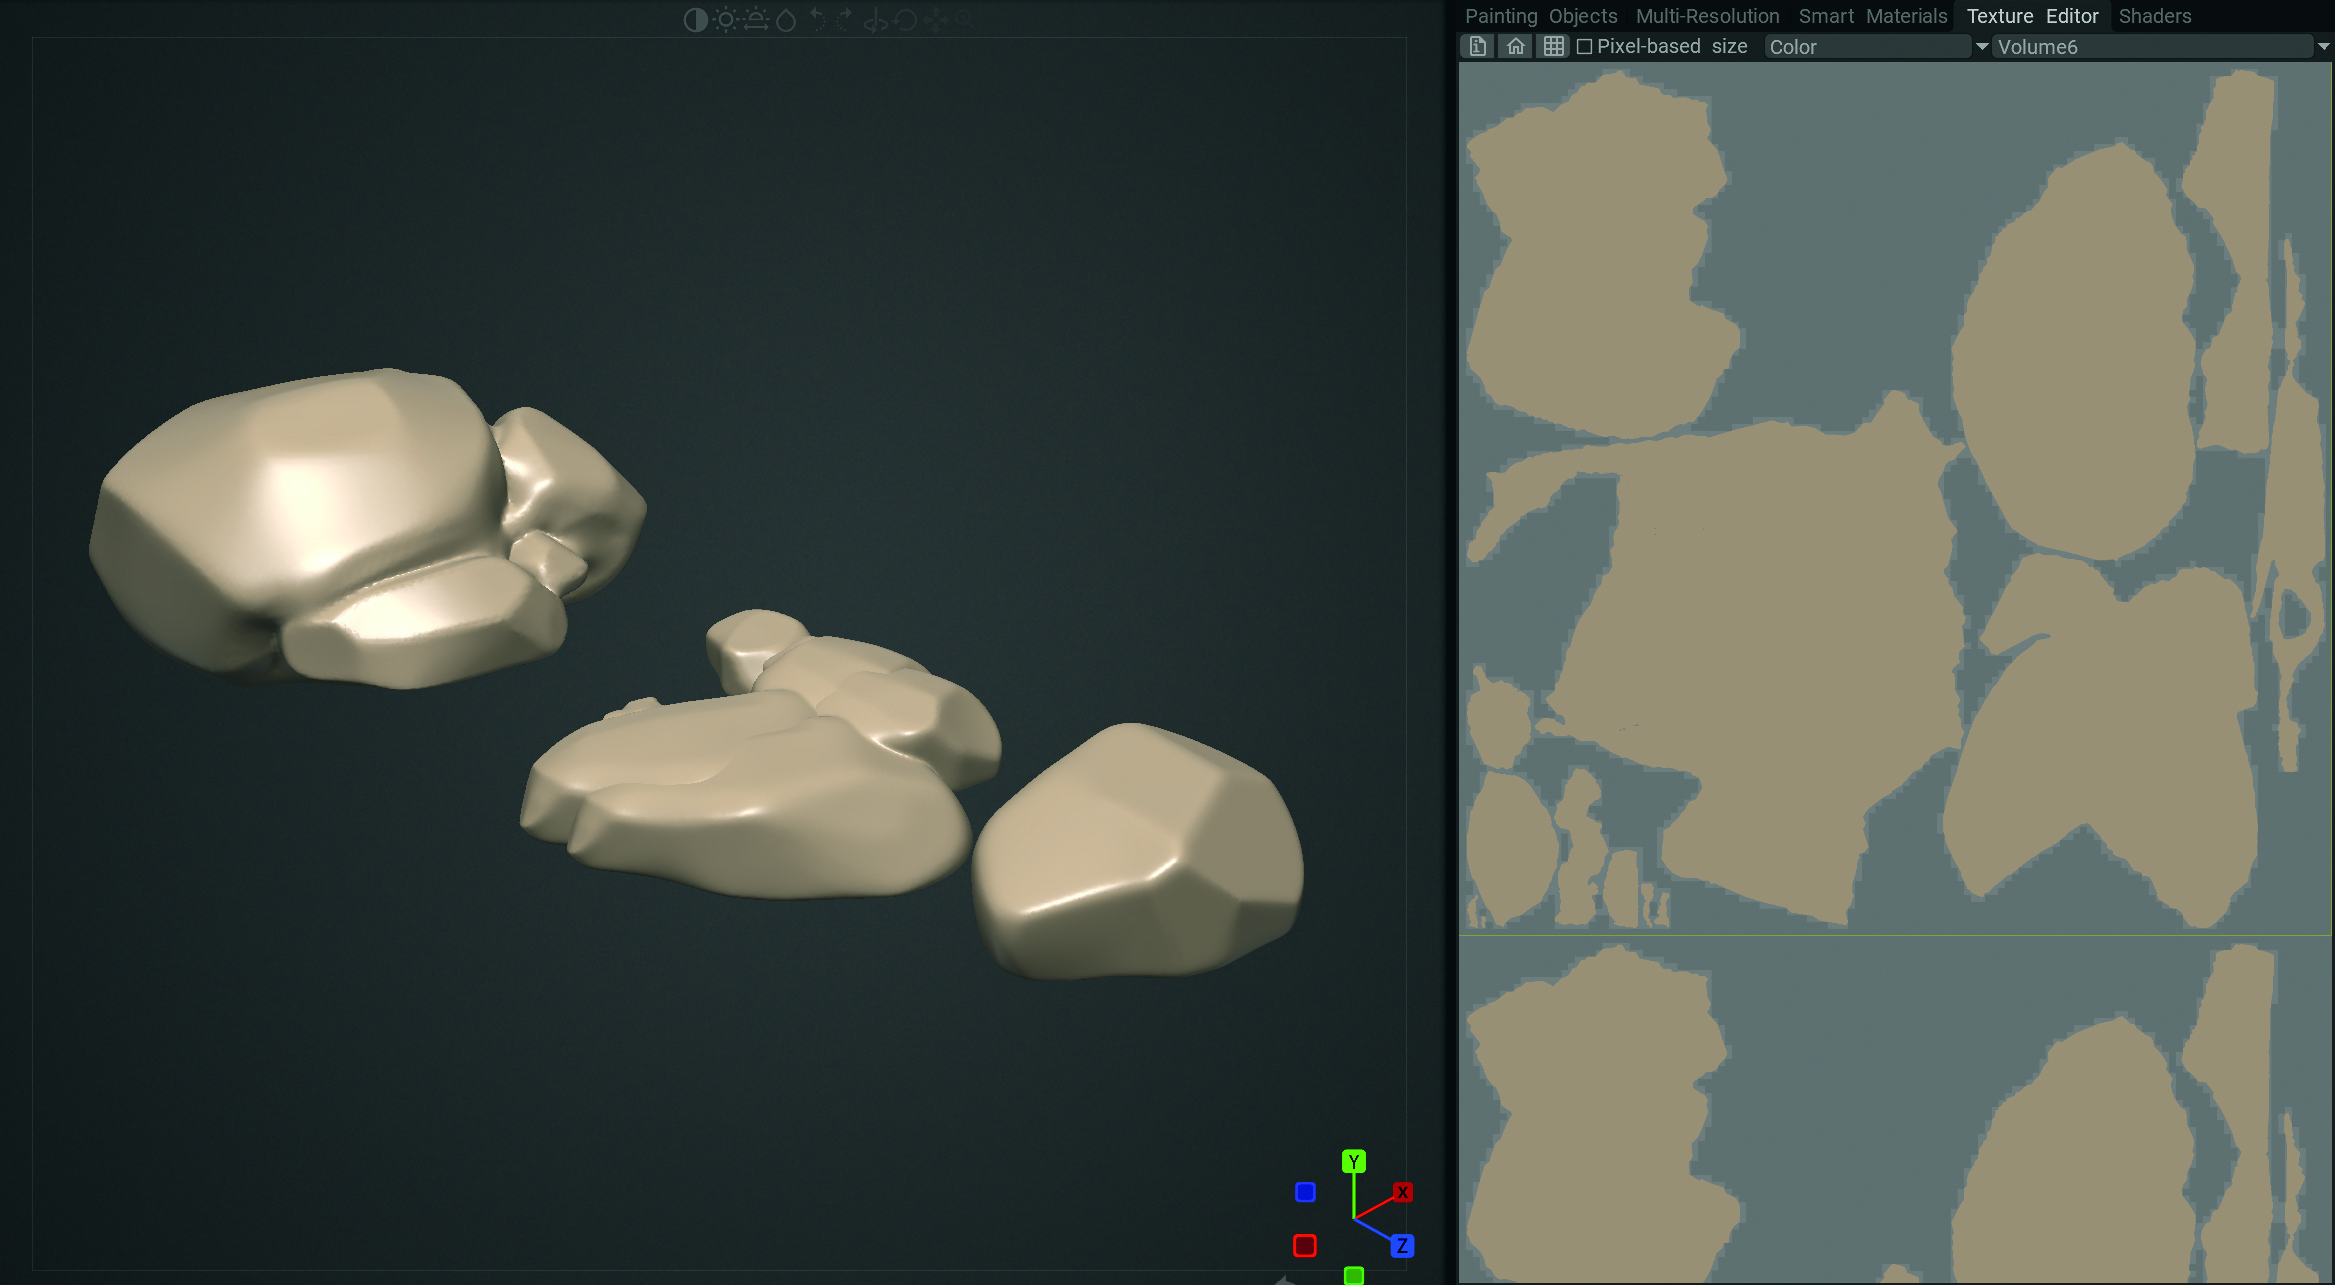Click the unlabeled red square on gizmo

(x=1305, y=1246)
